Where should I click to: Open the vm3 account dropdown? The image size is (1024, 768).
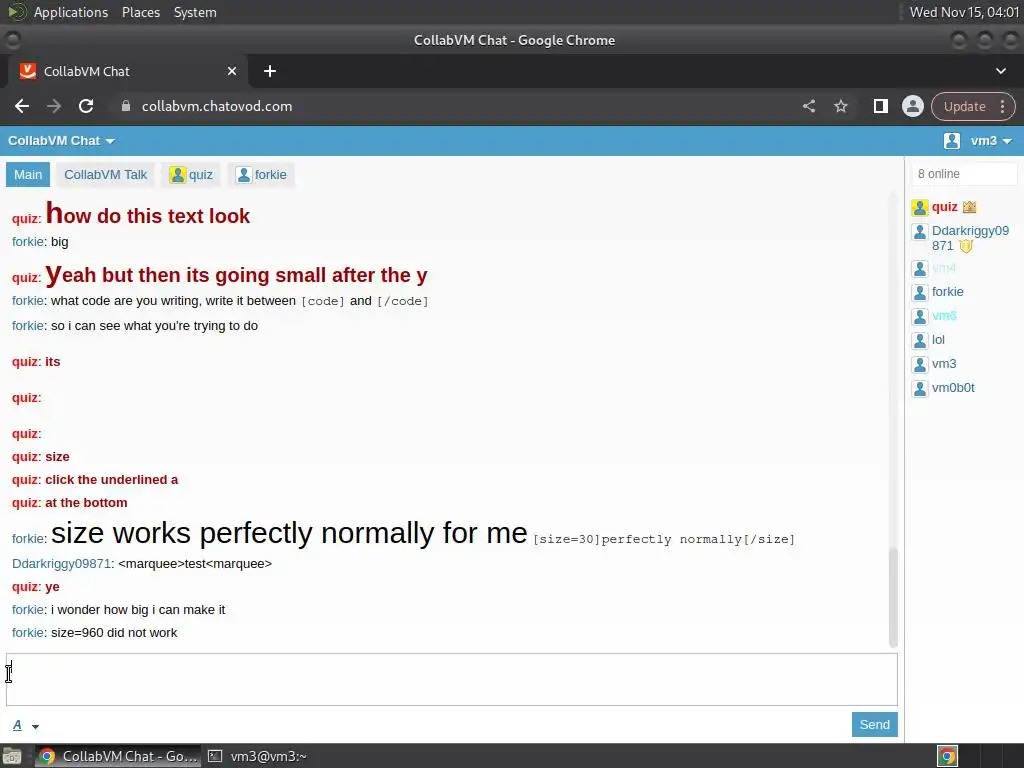click(991, 141)
